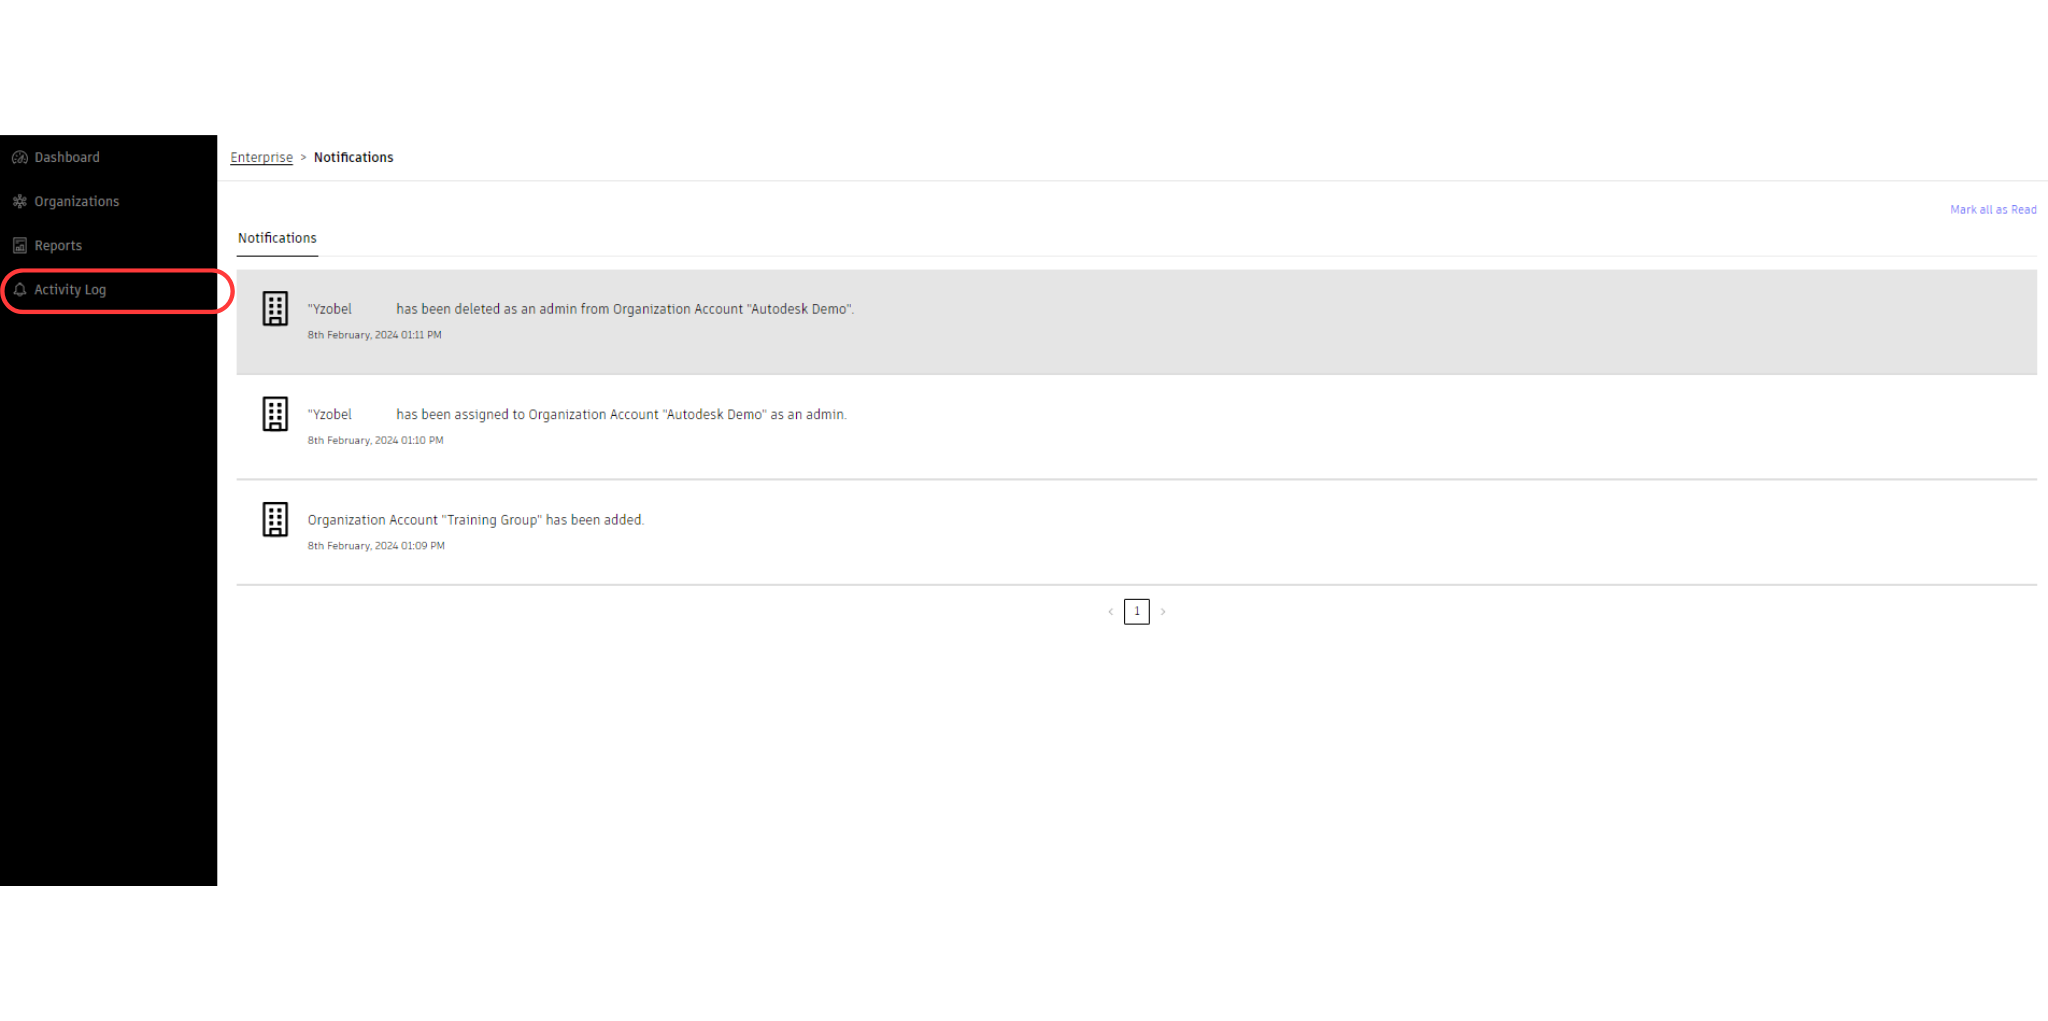Click the Activity Log bell icon

pos(19,290)
